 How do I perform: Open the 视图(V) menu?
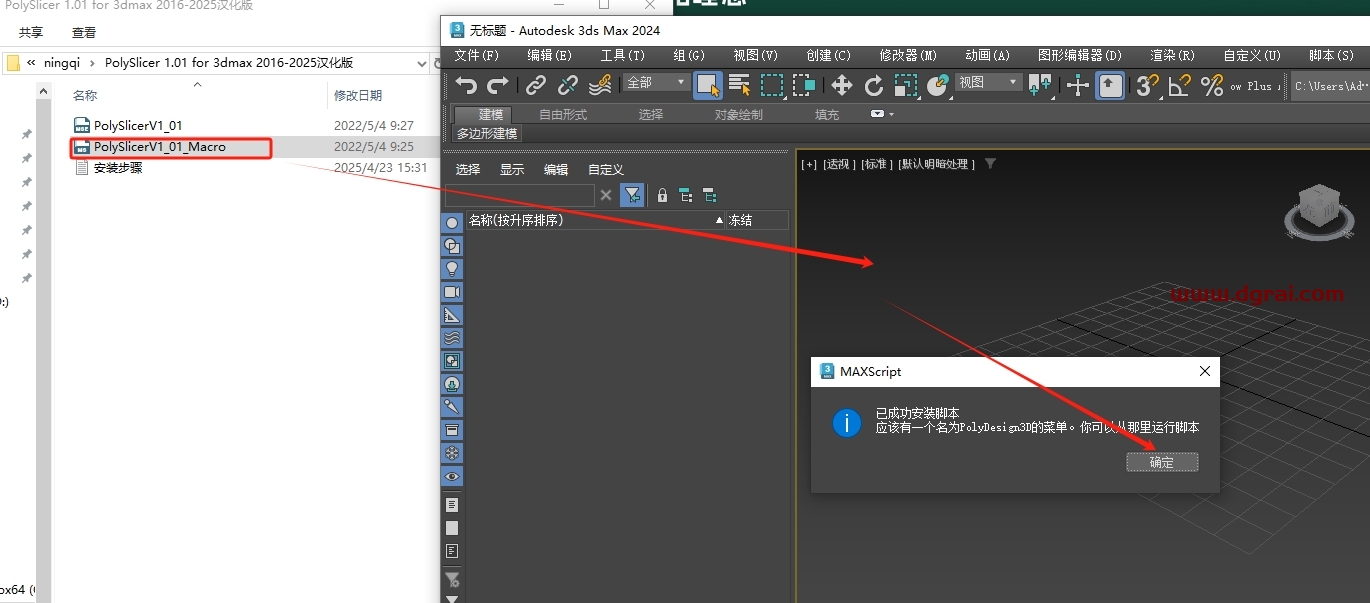coord(755,55)
